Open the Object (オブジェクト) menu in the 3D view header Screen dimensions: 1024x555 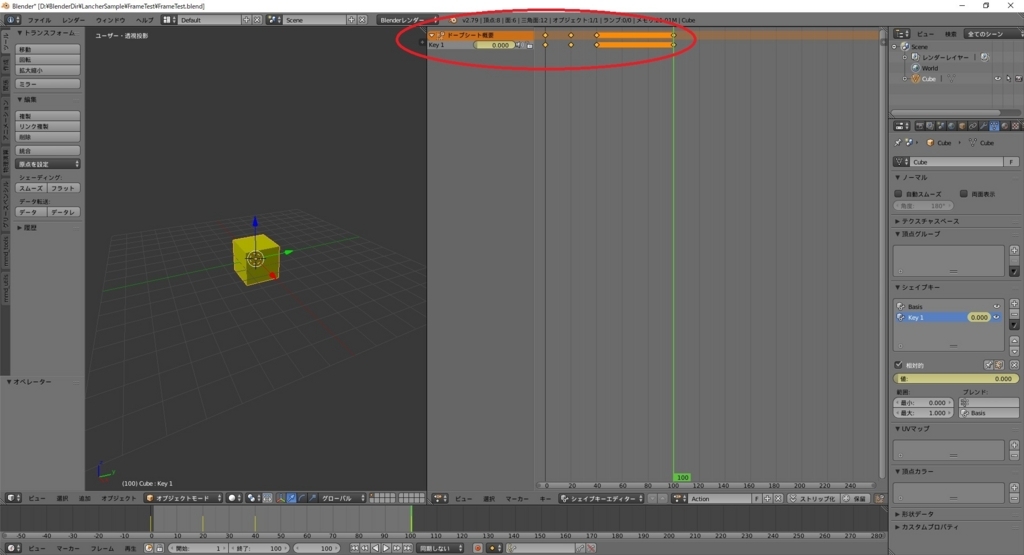point(118,498)
